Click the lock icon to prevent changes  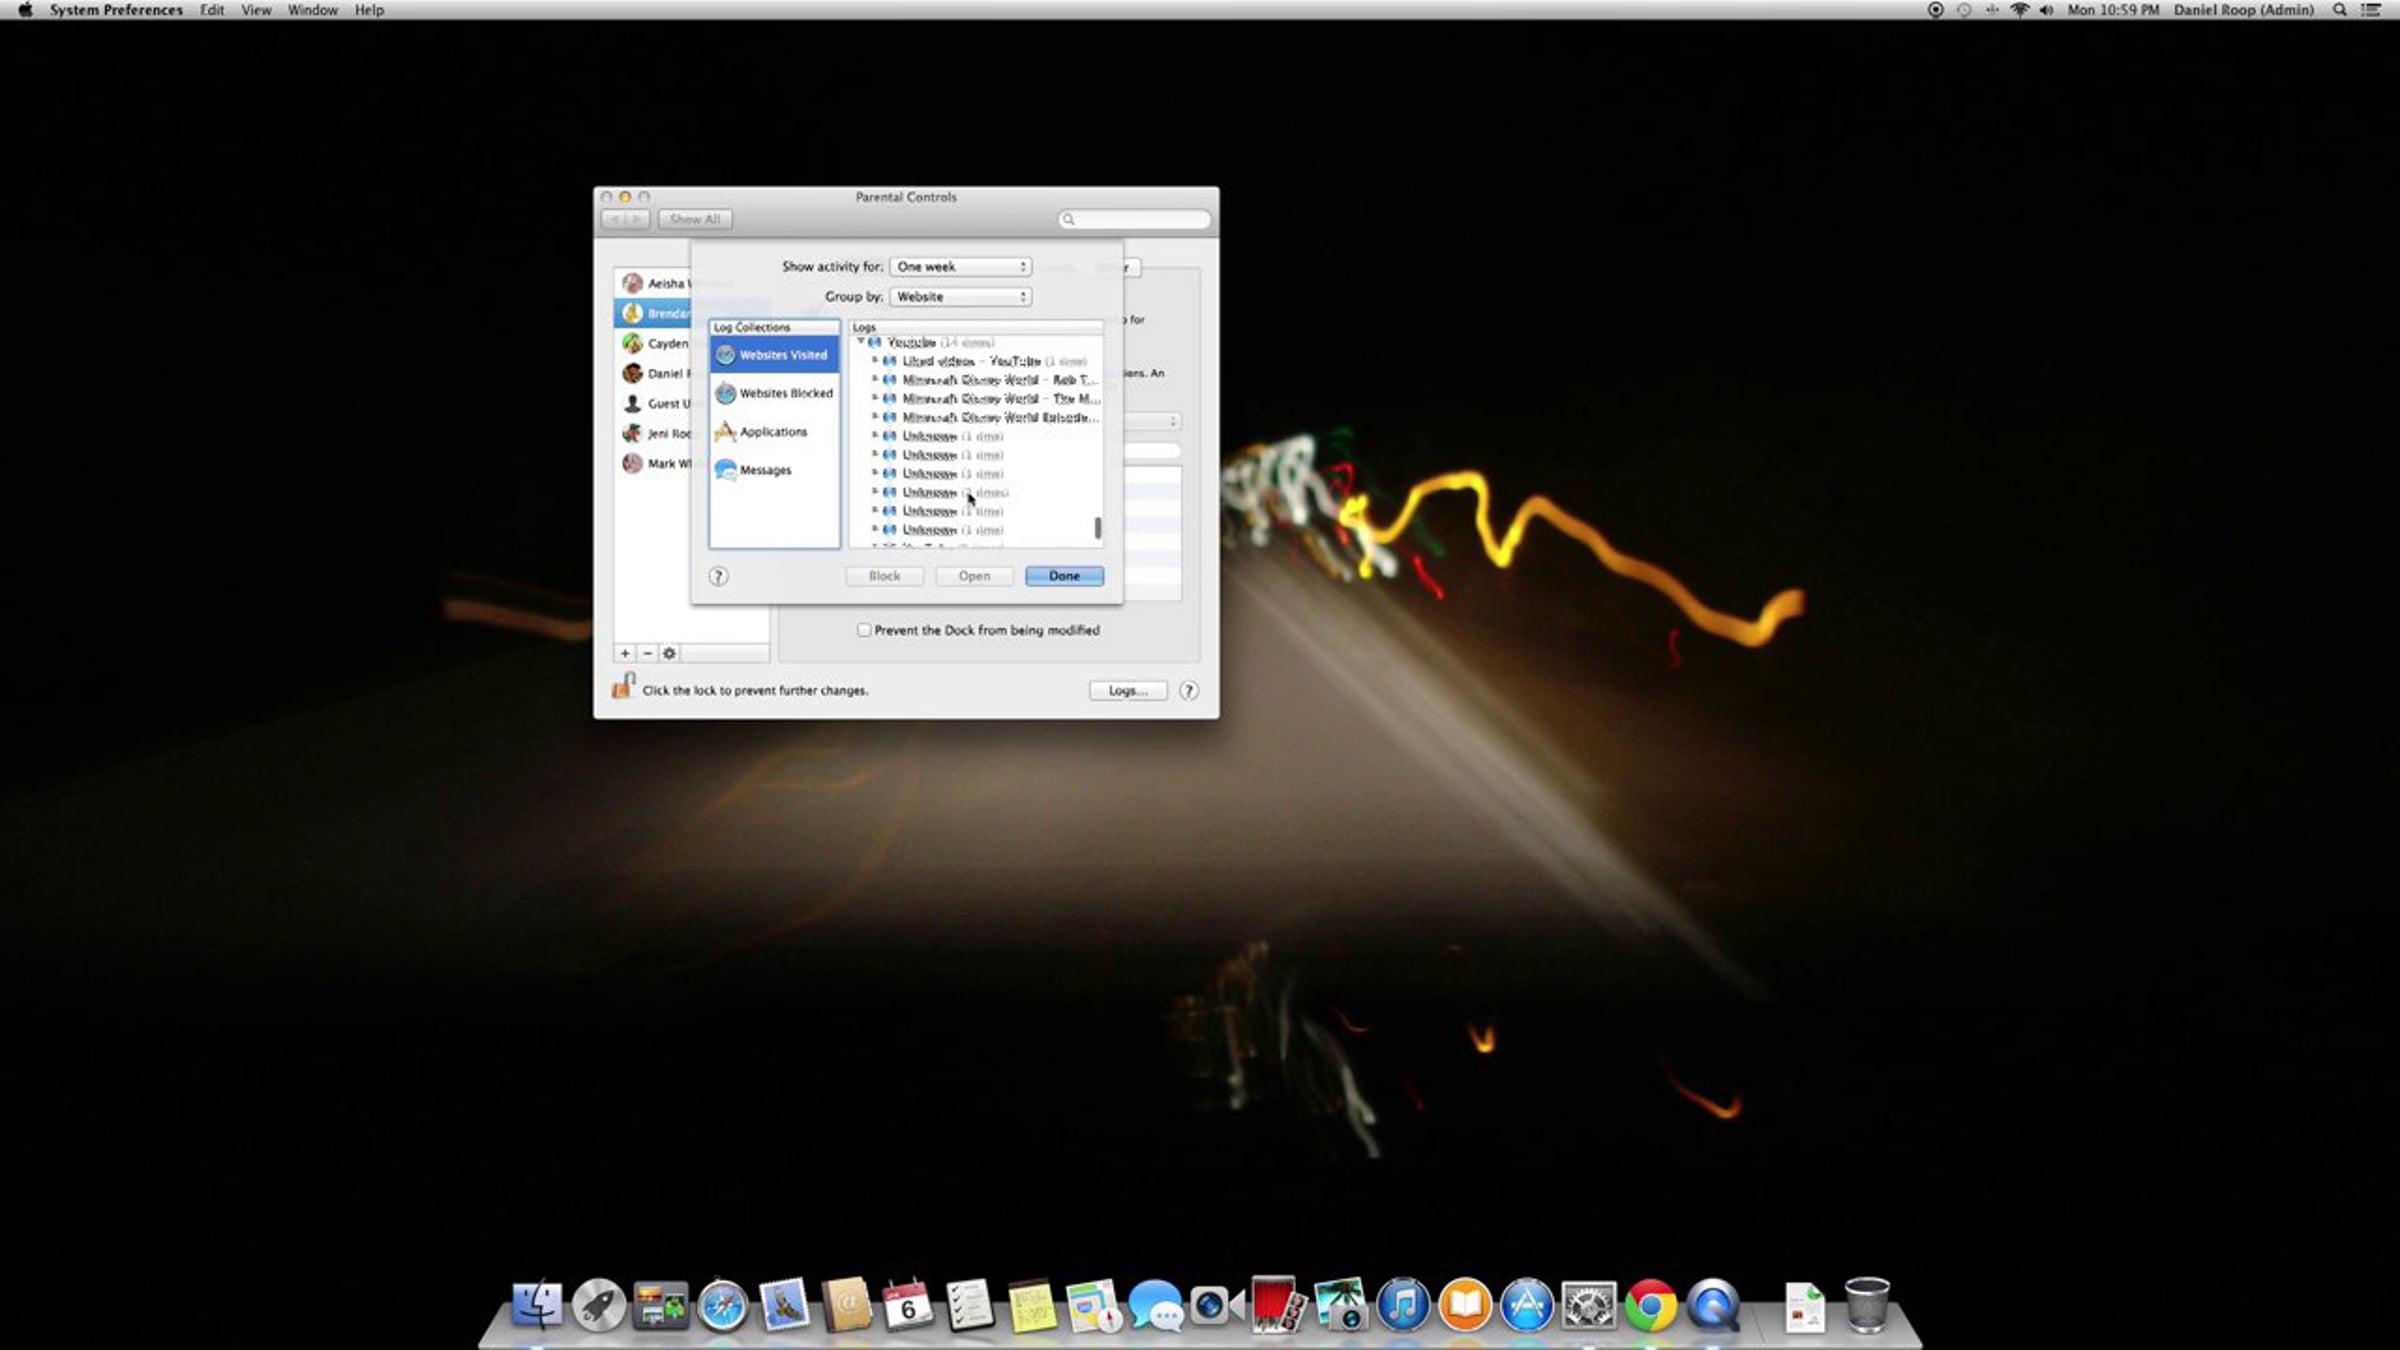click(623, 687)
